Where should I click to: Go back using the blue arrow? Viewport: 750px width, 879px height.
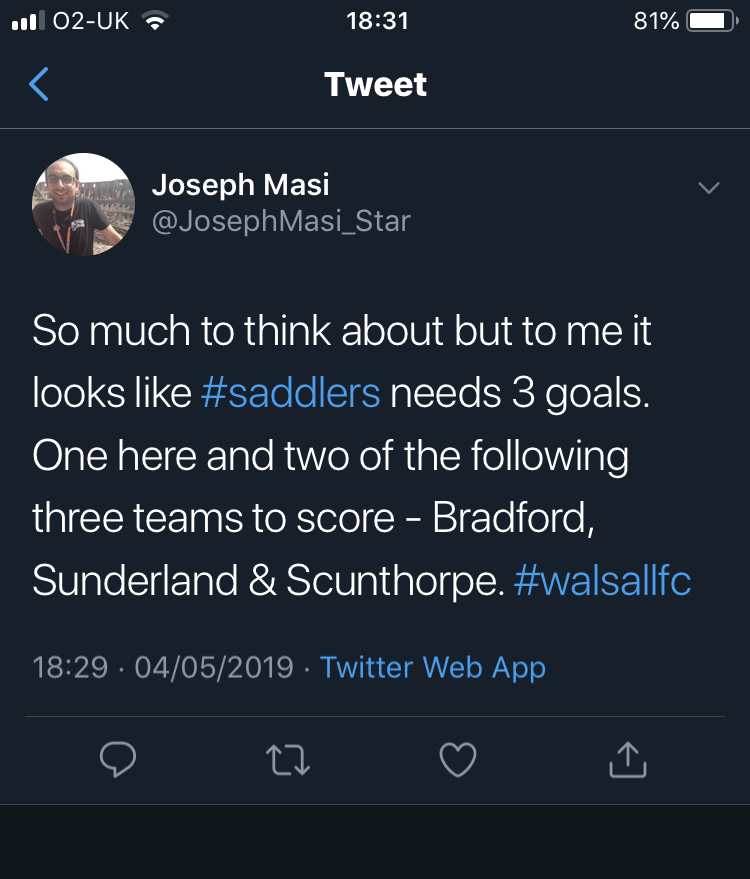(x=39, y=84)
